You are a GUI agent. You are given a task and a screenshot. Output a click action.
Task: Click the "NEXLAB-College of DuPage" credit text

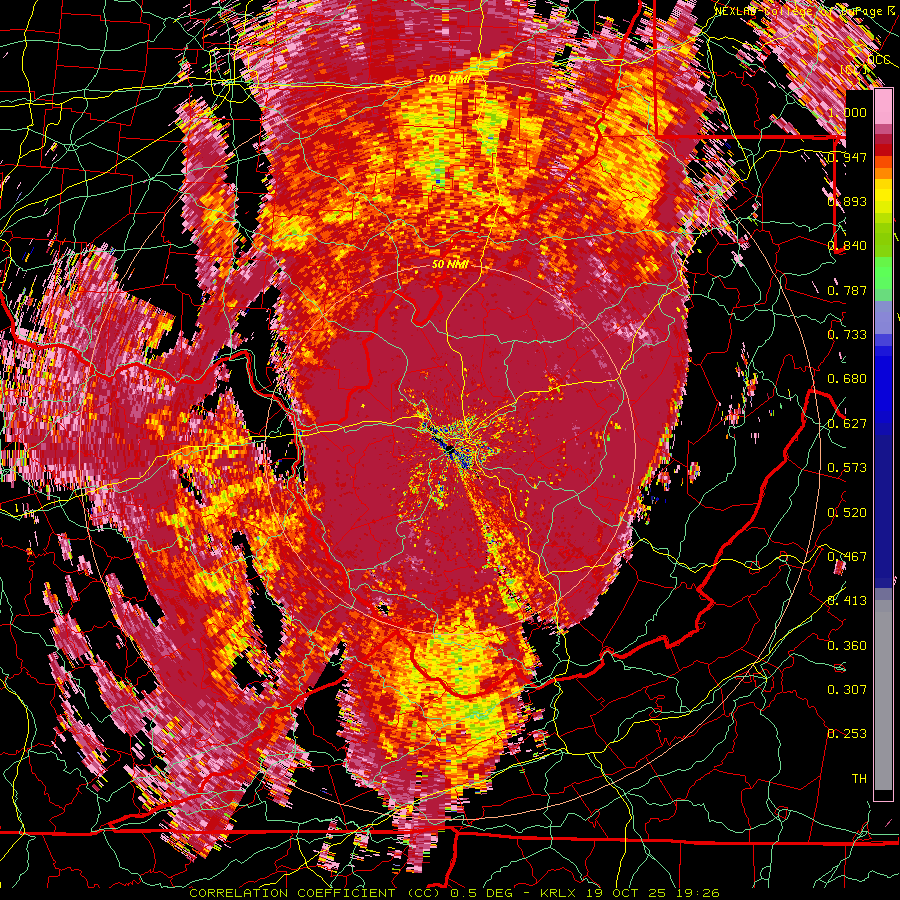(x=799, y=11)
